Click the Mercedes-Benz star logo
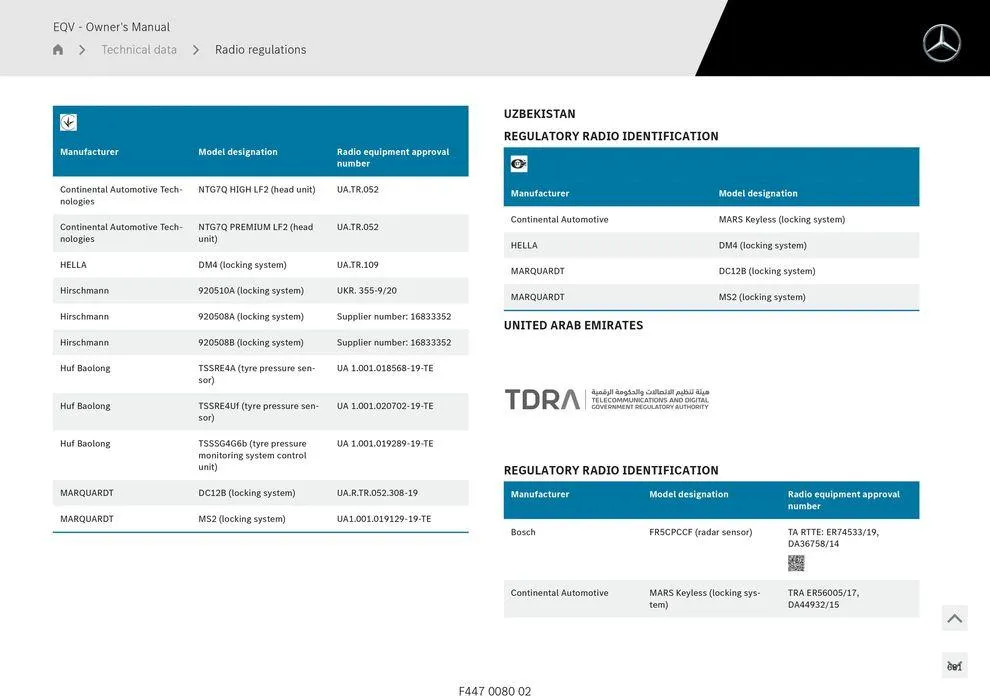 click(x=940, y=43)
